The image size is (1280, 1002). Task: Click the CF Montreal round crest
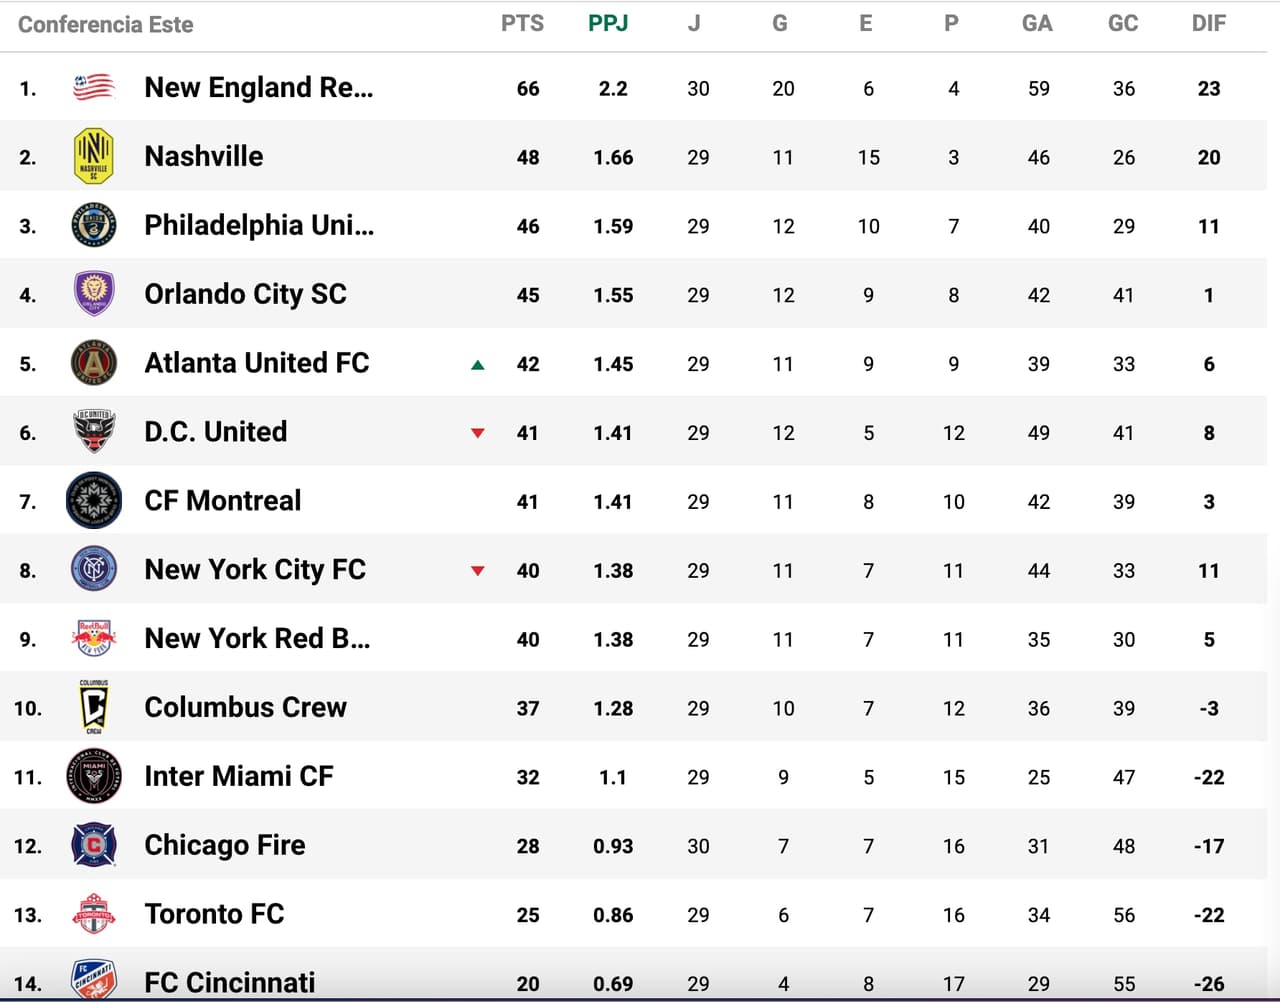click(x=94, y=501)
